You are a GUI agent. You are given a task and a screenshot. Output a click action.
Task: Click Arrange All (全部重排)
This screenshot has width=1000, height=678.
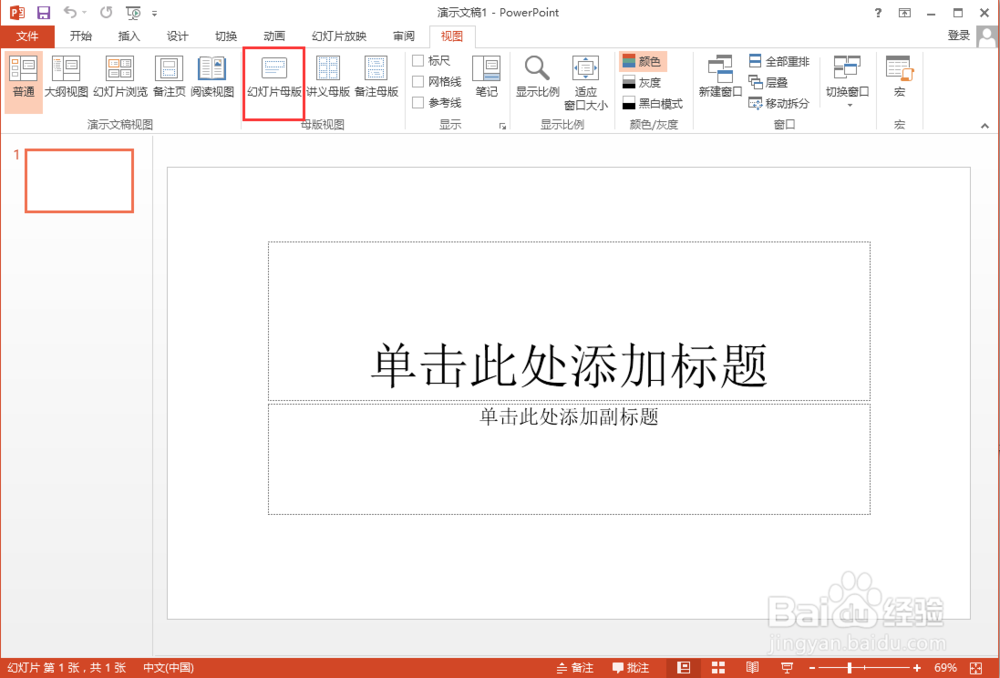779,61
